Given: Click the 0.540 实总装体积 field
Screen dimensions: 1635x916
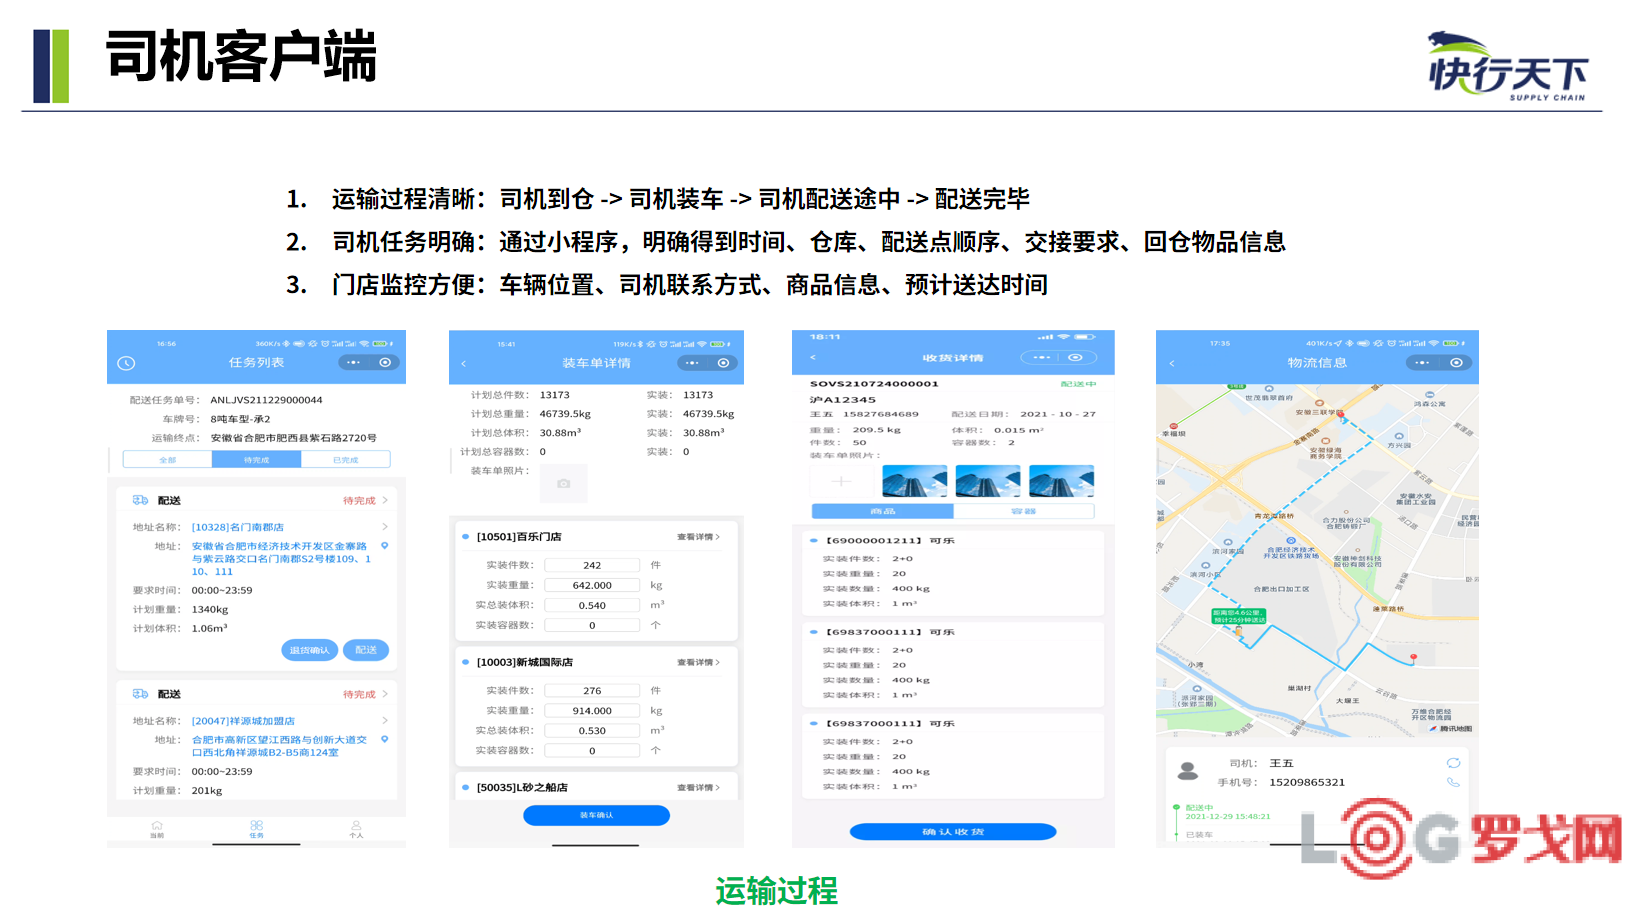Looking at the screenshot, I should [592, 605].
